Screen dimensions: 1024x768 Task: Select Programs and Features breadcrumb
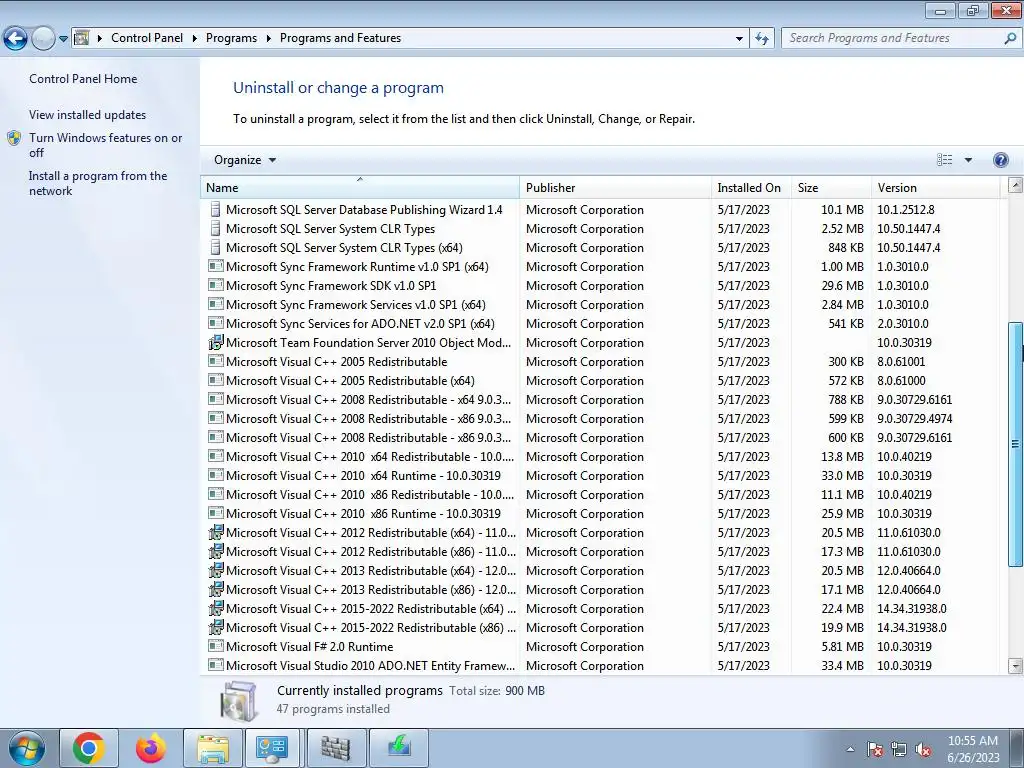click(x=340, y=38)
